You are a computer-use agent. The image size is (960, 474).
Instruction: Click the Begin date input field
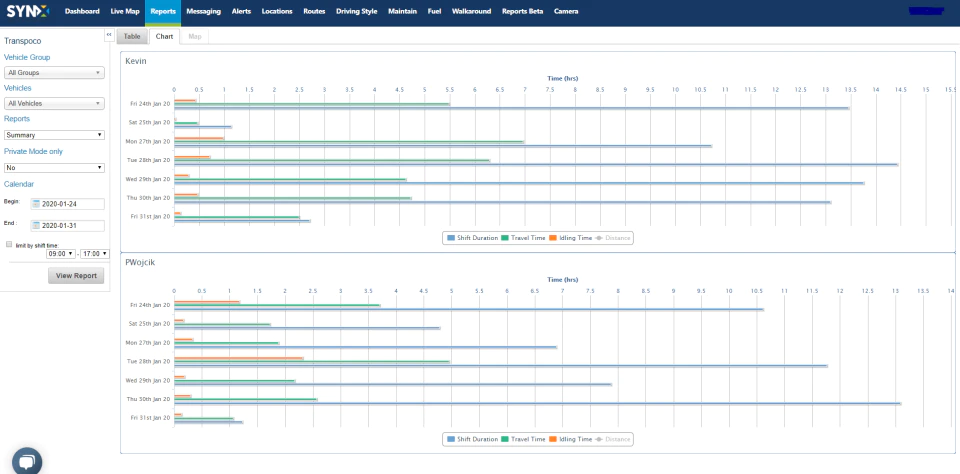click(67, 204)
